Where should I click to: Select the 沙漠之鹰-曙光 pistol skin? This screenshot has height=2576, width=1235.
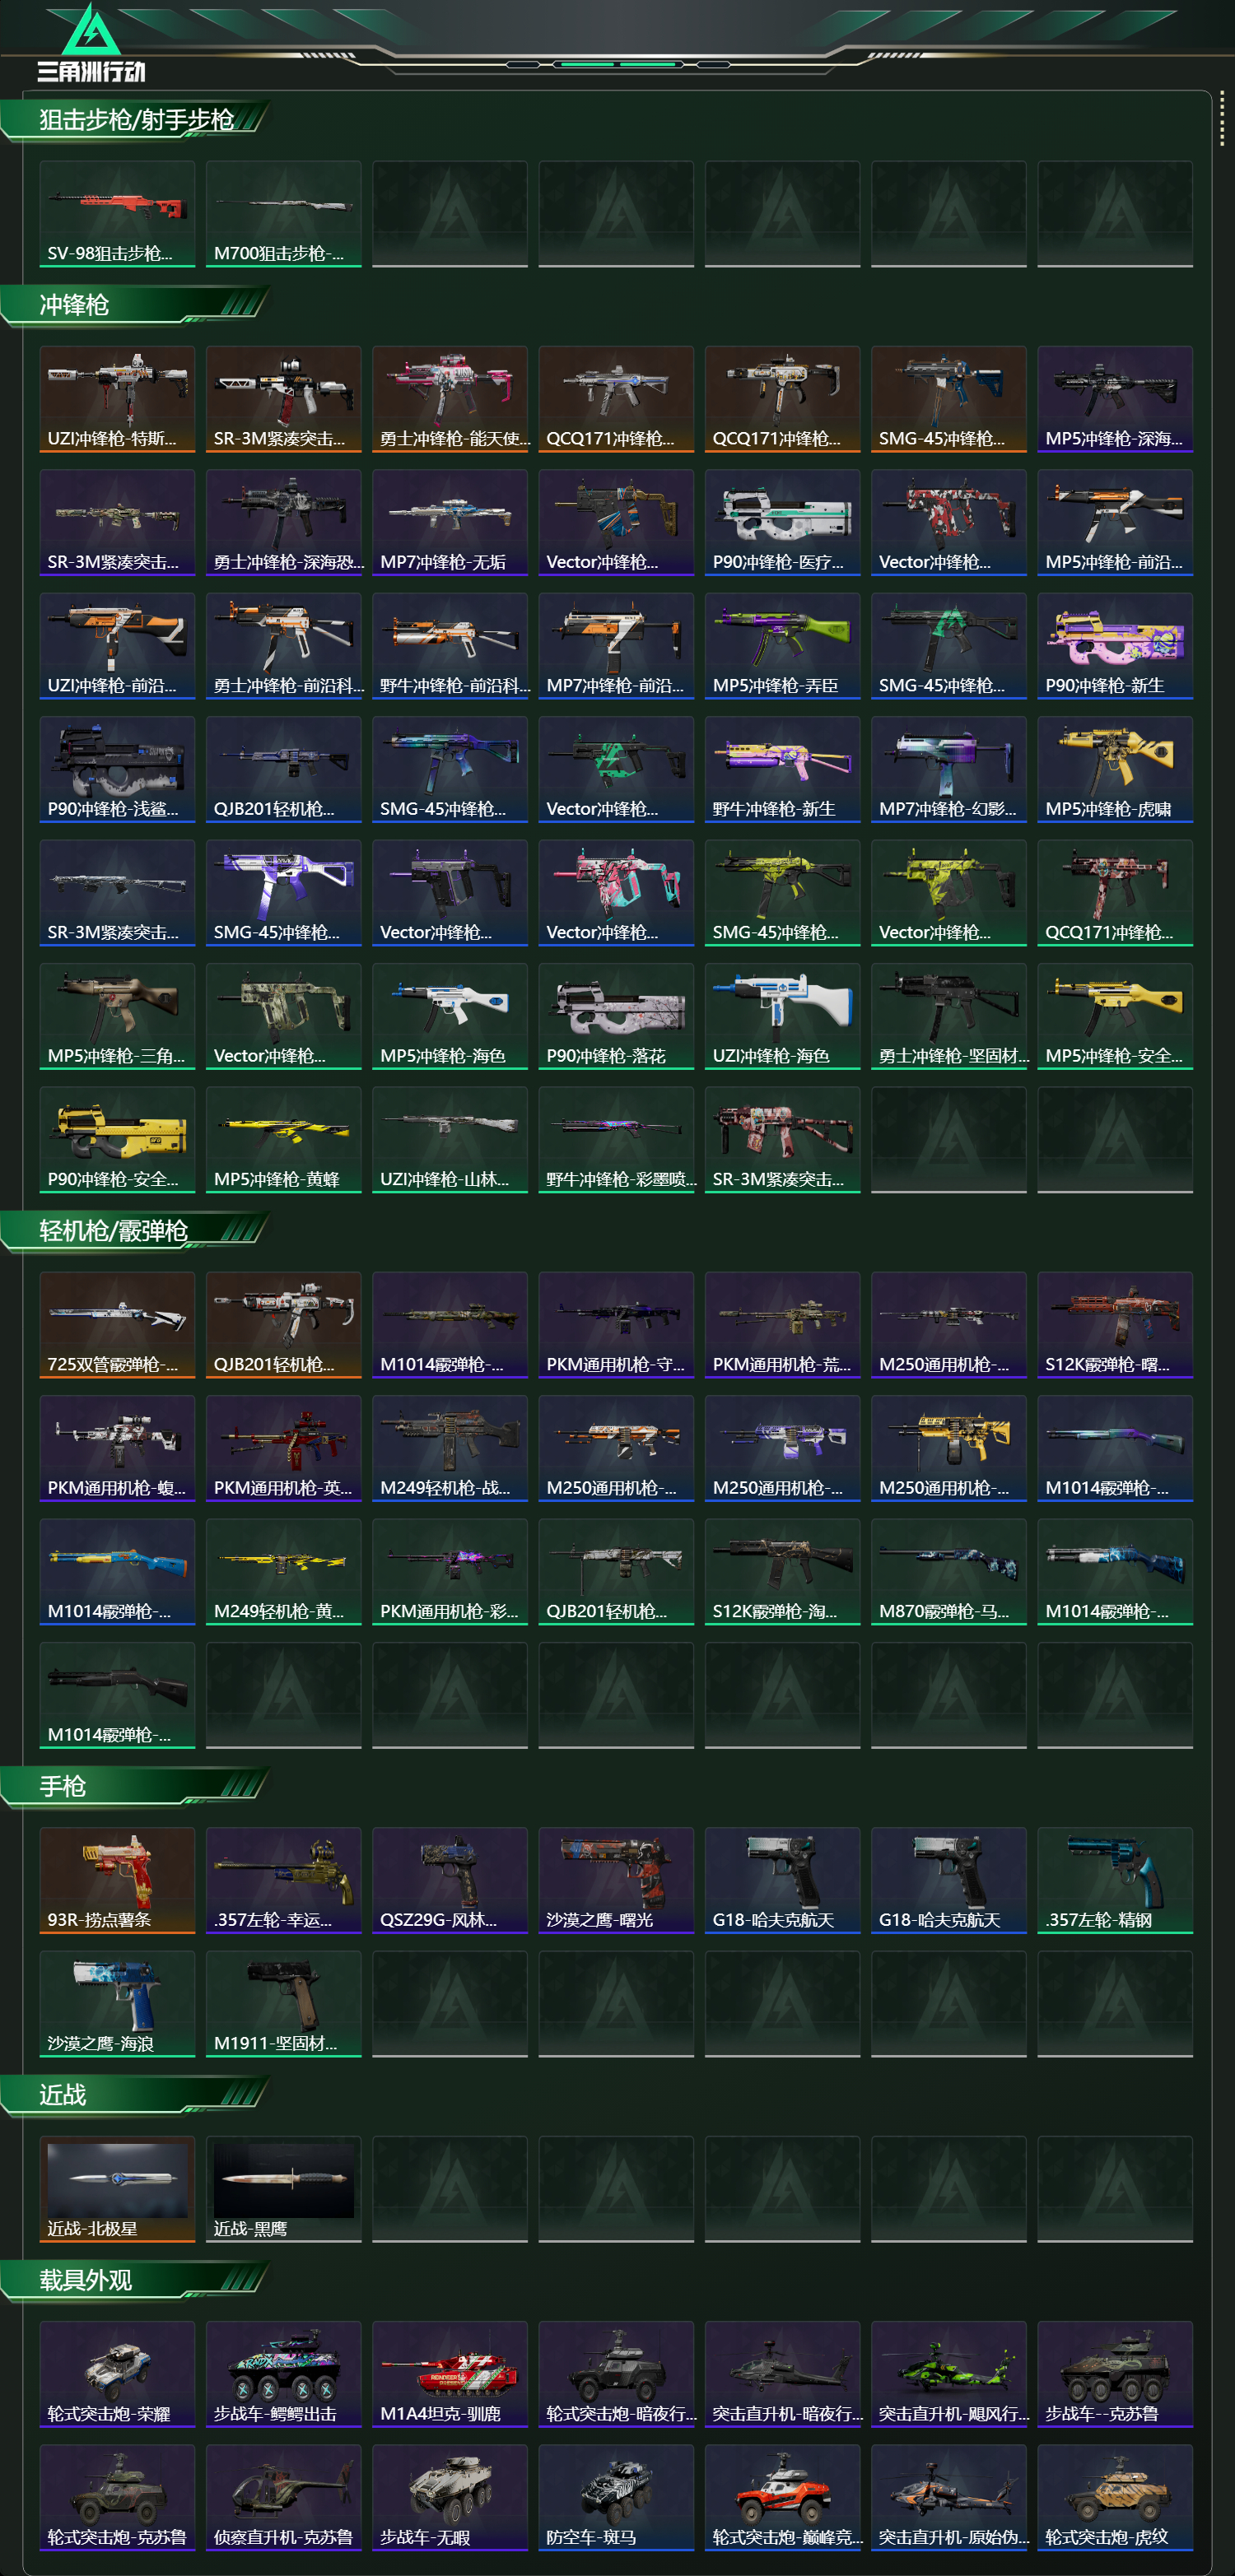[616, 1881]
